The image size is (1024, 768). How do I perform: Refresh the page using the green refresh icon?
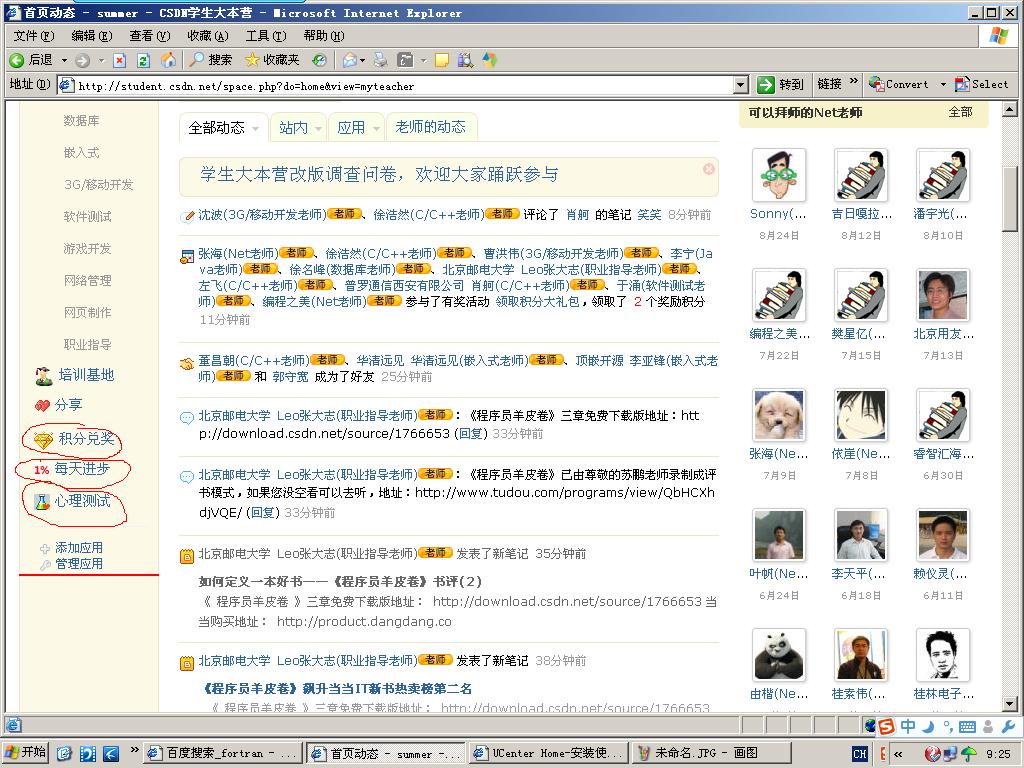(x=143, y=60)
